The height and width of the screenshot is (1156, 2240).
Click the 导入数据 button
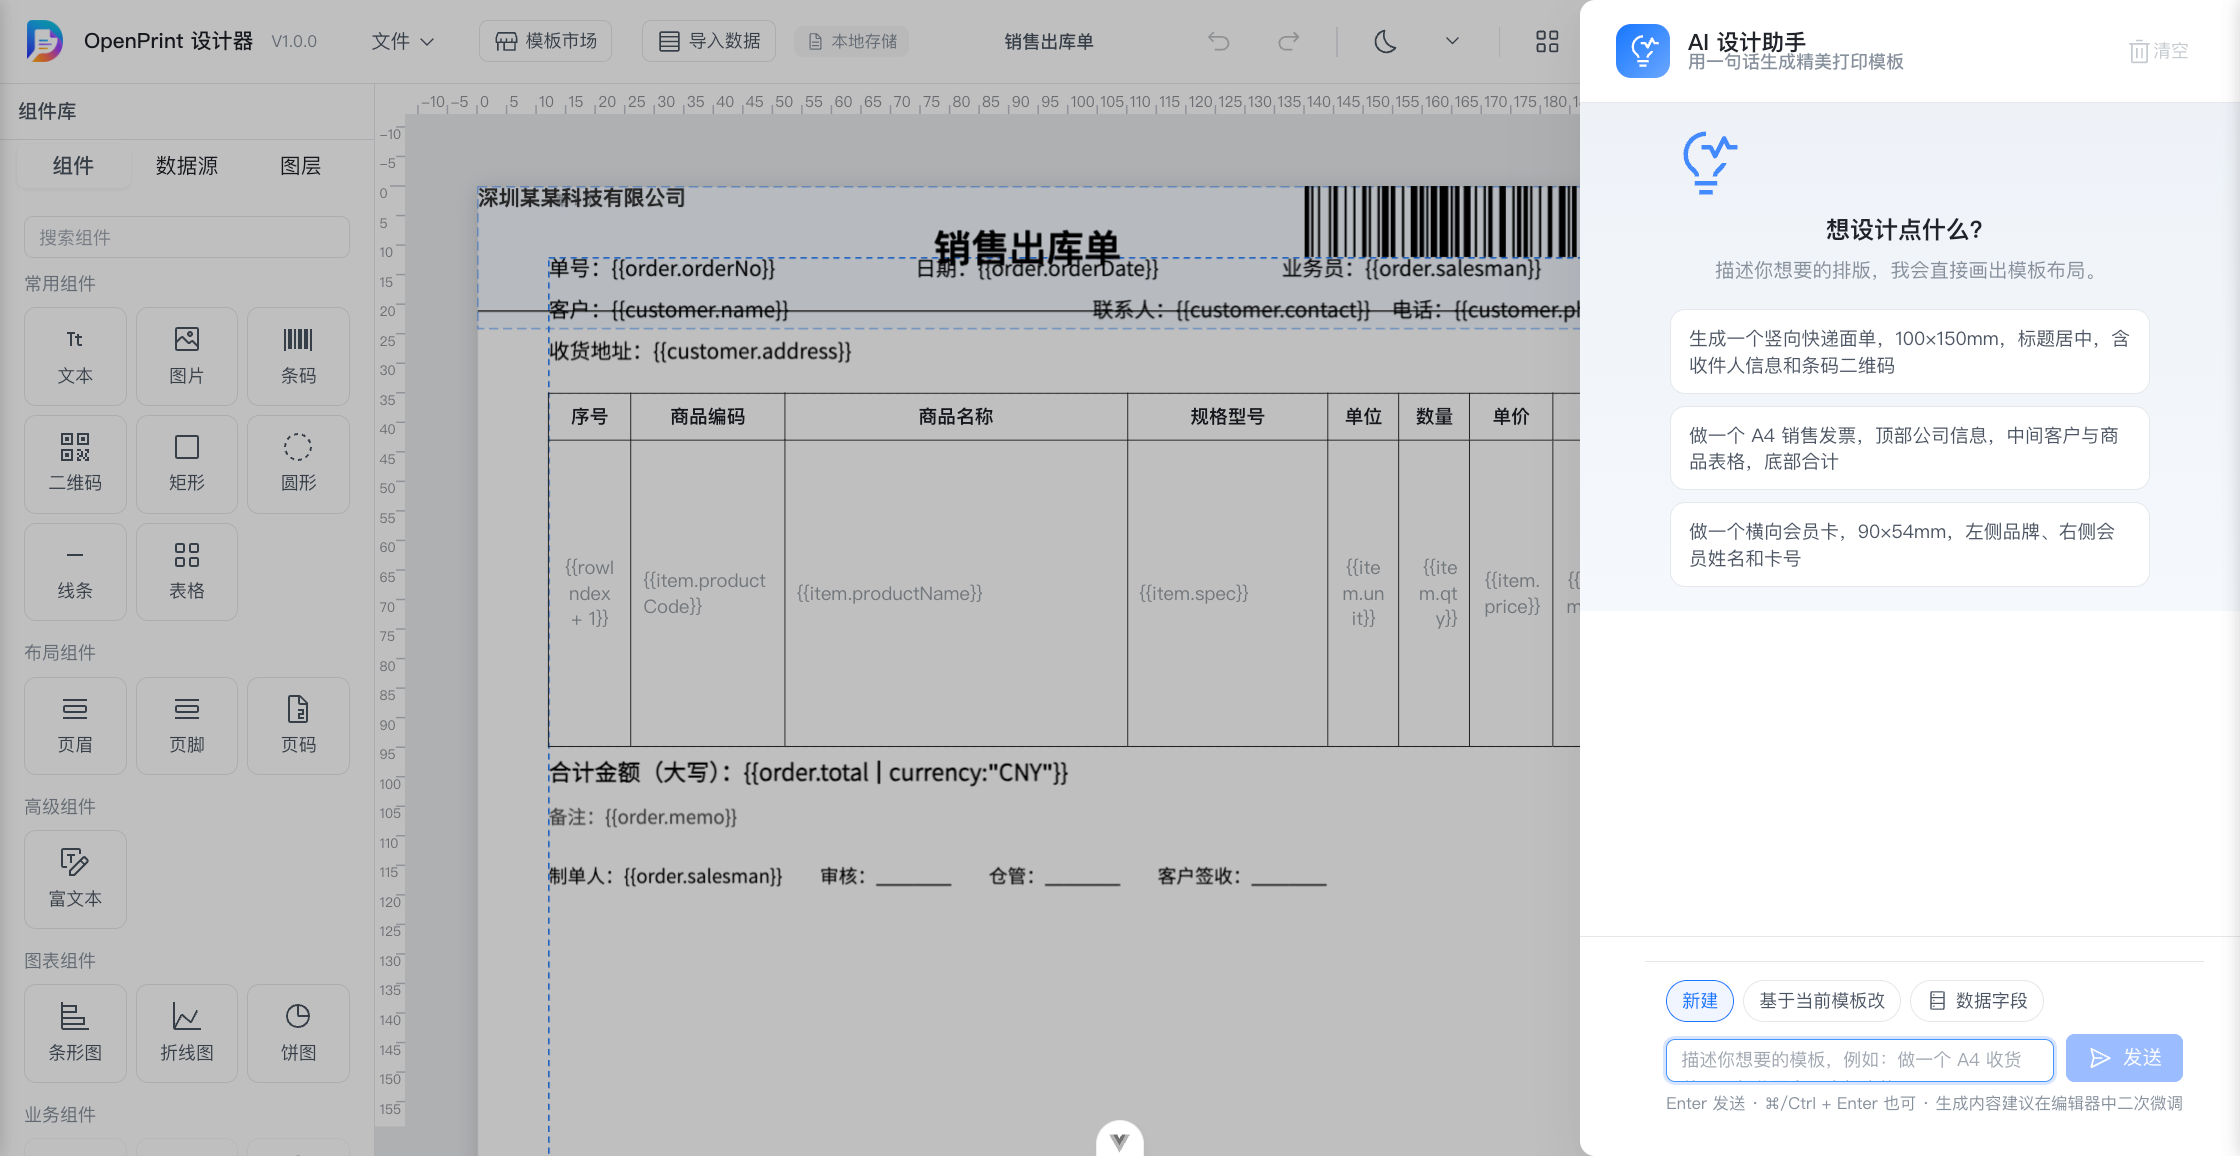709,41
